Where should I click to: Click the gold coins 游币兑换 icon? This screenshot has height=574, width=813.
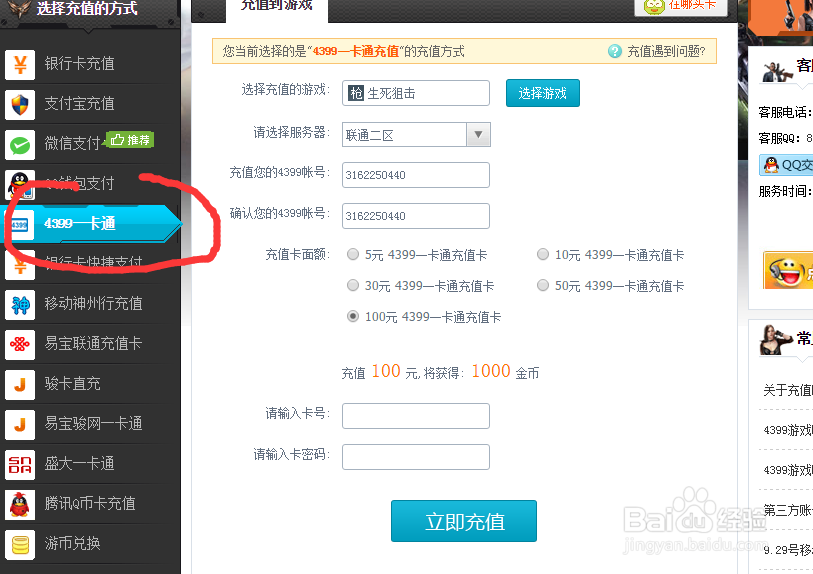(x=20, y=544)
